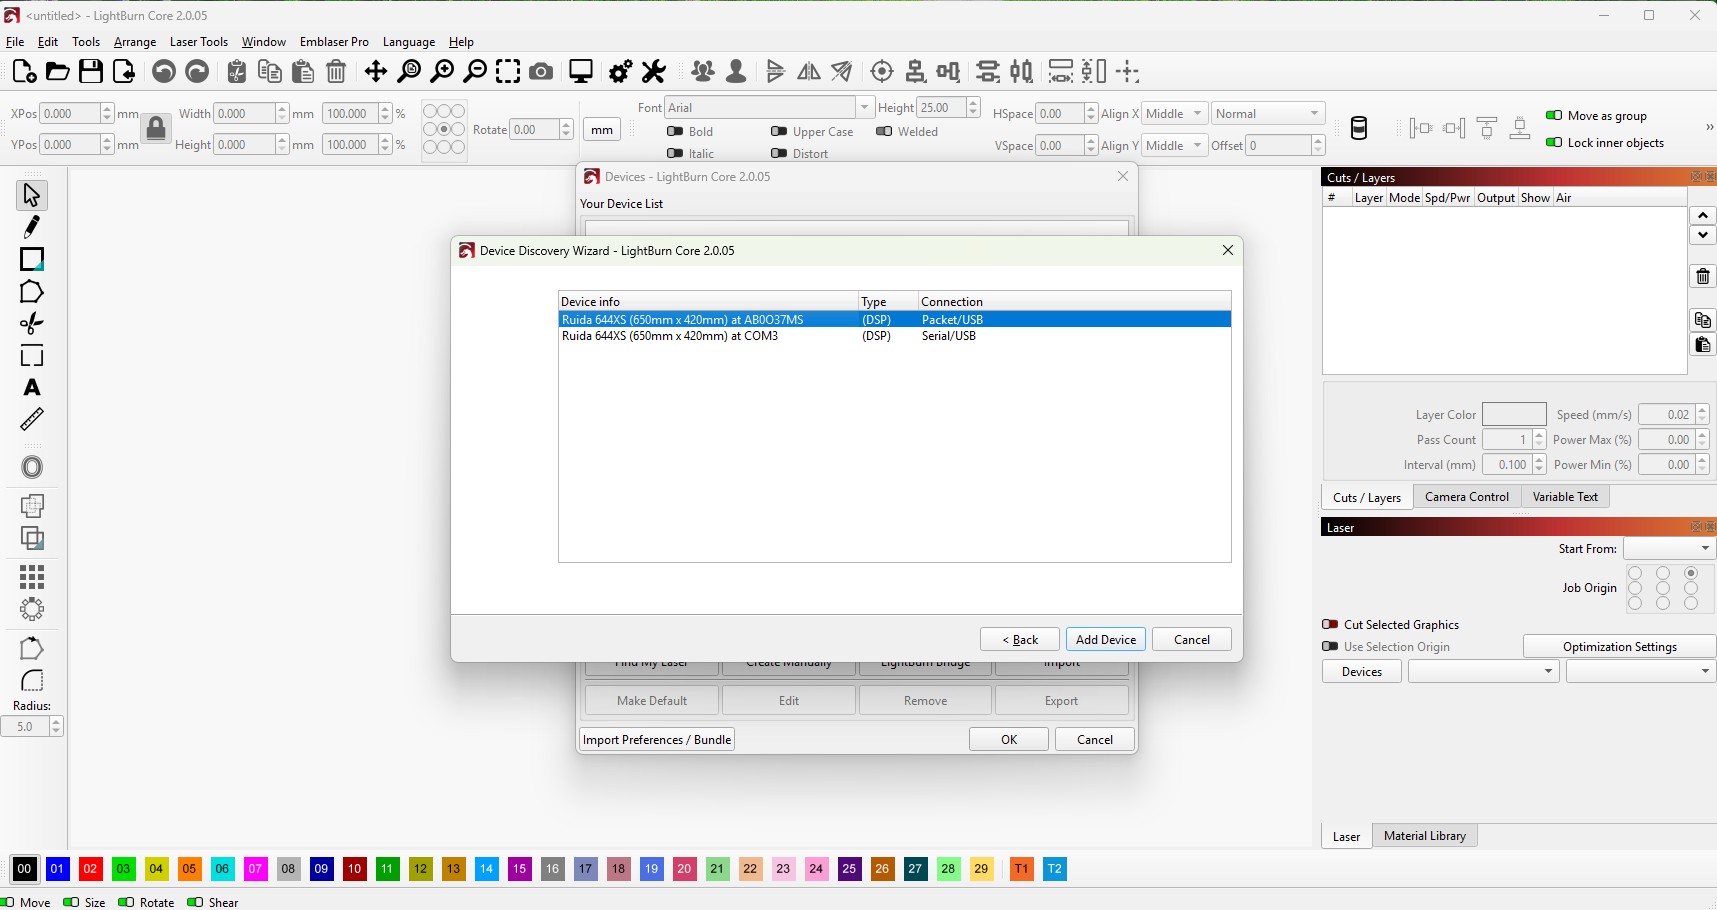Viewport: 1717px width, 910px height.
Task: Click the Redo arrow icon
Action: coord(197,71)
